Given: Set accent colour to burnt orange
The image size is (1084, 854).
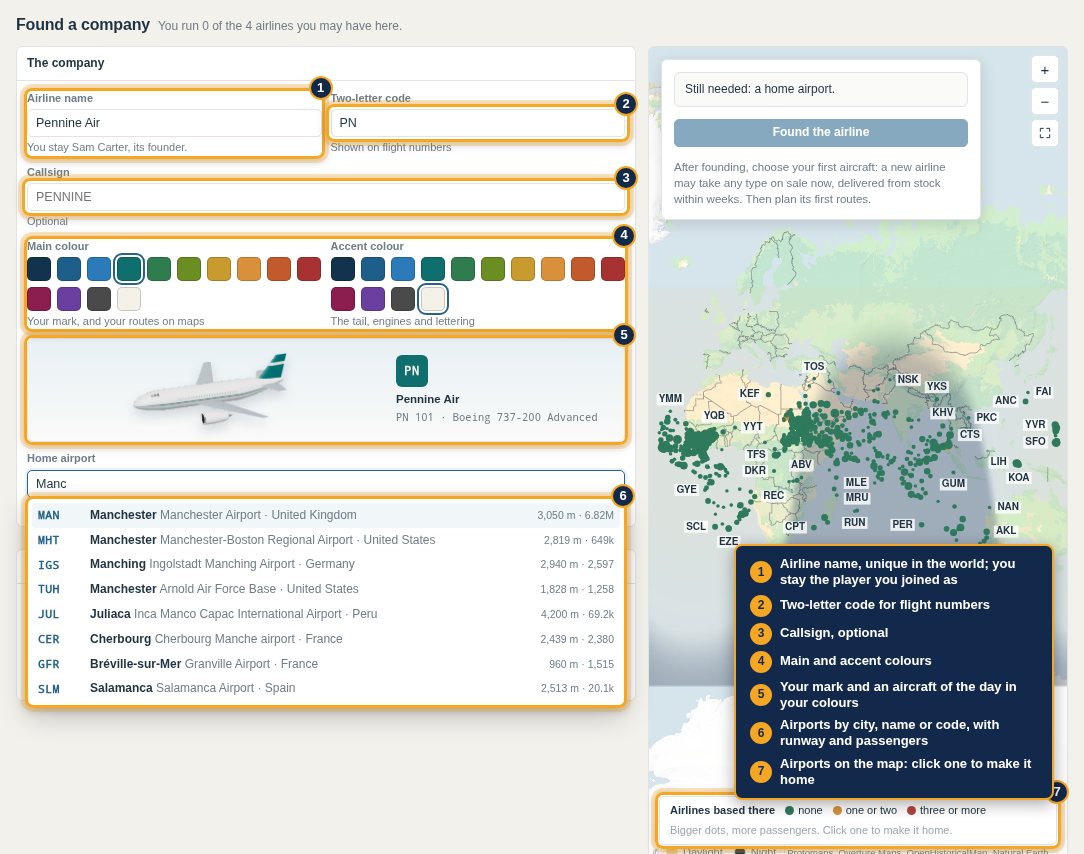Looking at the screenshot, I should [x=583, y=269].
